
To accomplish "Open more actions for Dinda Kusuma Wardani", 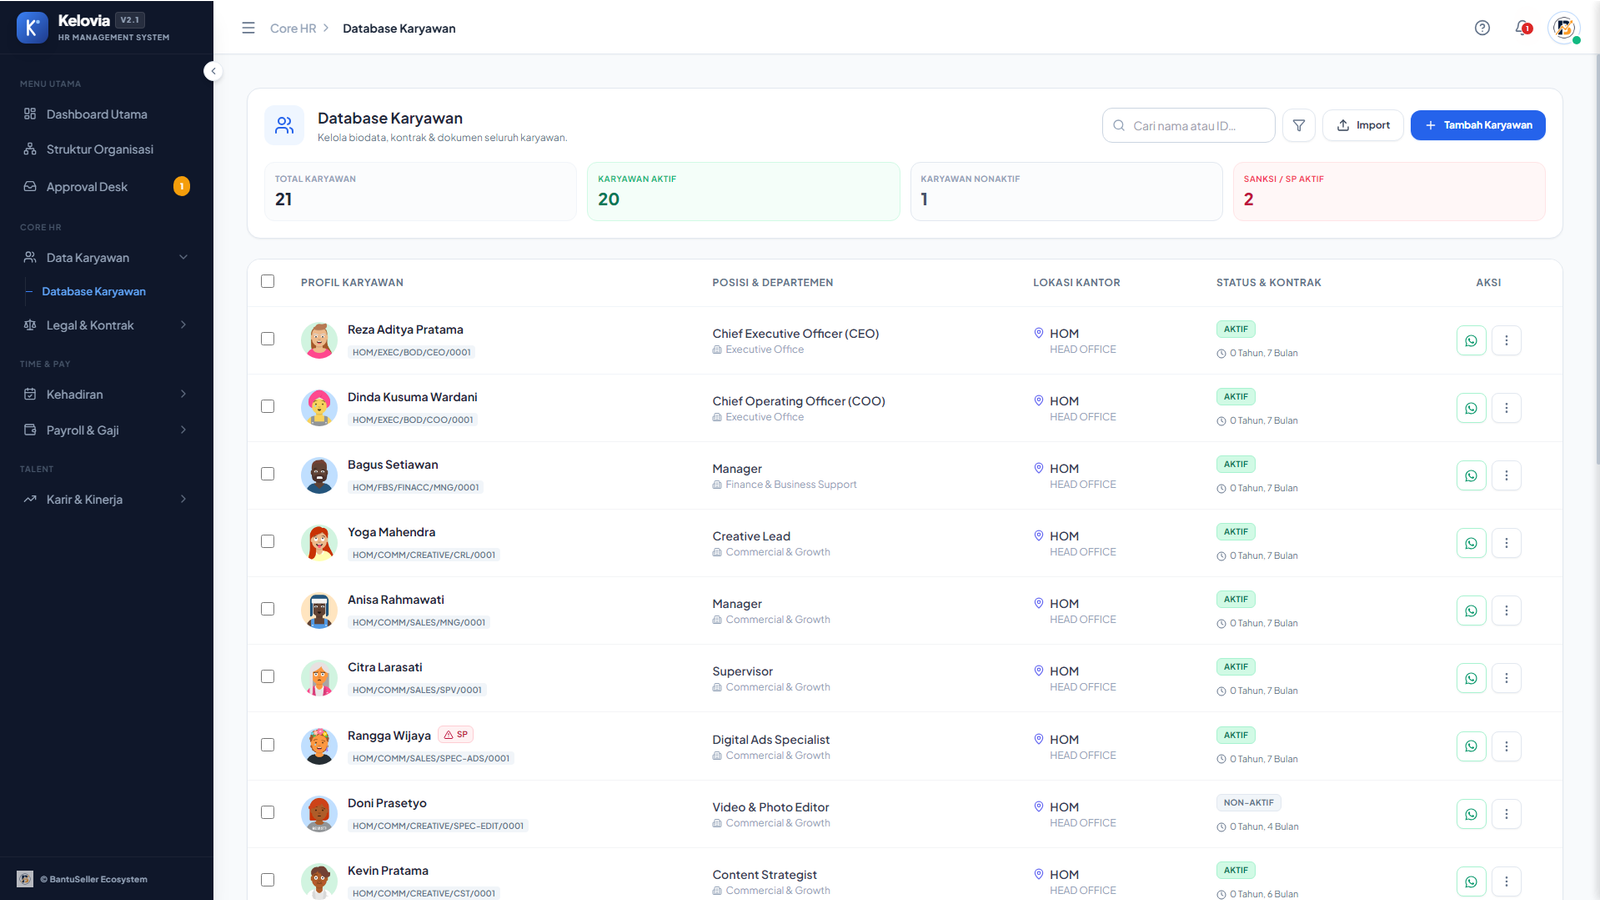I will tap(1506, 408).
